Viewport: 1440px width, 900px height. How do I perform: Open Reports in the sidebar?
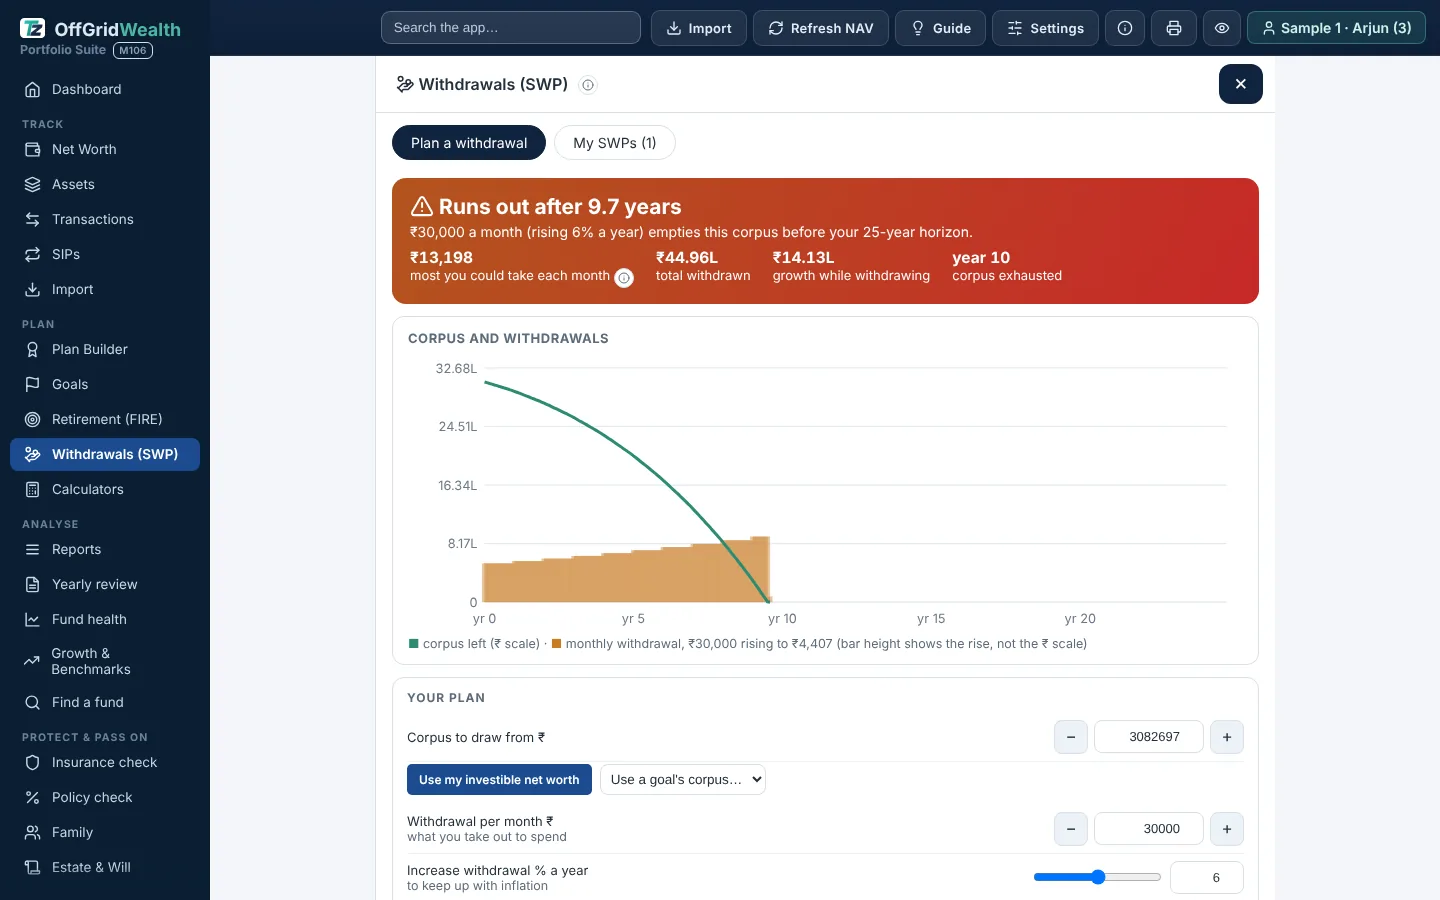click(x=105, y=549)
